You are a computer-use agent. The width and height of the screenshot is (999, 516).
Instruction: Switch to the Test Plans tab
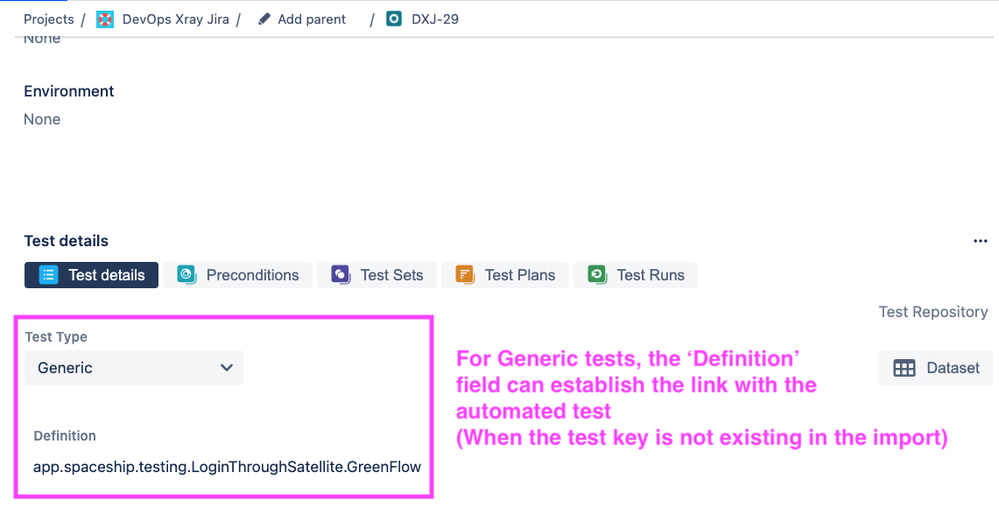pyautogui.click(x=505, y=275)
